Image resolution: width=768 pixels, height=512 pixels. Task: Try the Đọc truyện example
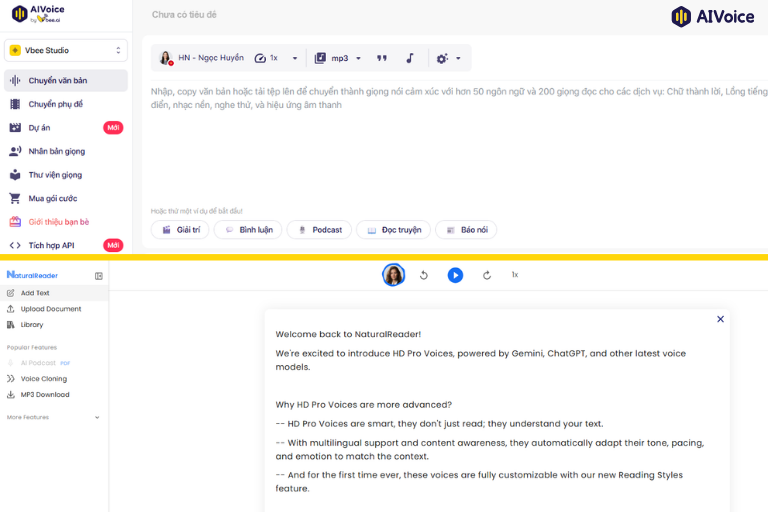click(393, 230)
